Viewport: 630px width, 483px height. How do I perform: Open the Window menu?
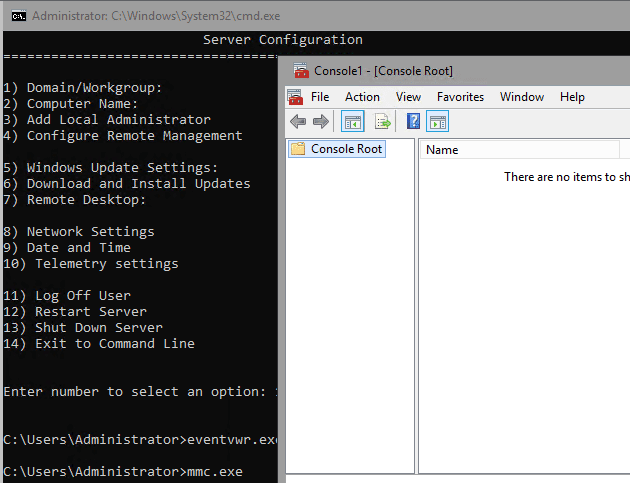click(521, 97)
